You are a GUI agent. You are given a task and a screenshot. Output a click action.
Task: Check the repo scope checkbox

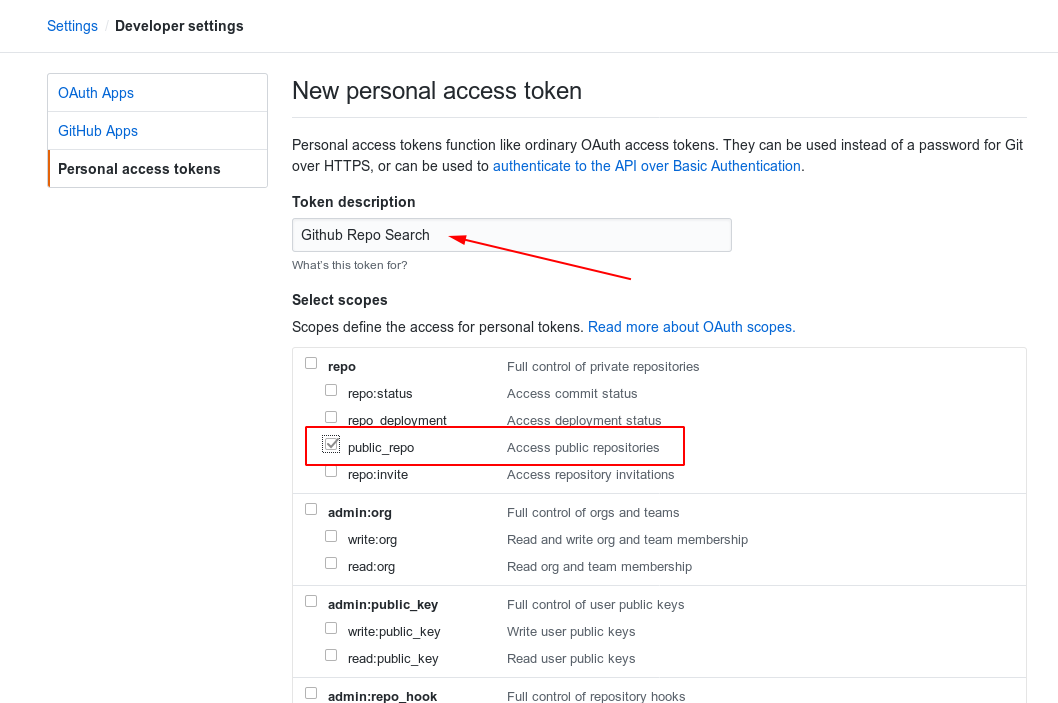coord(311,364)
